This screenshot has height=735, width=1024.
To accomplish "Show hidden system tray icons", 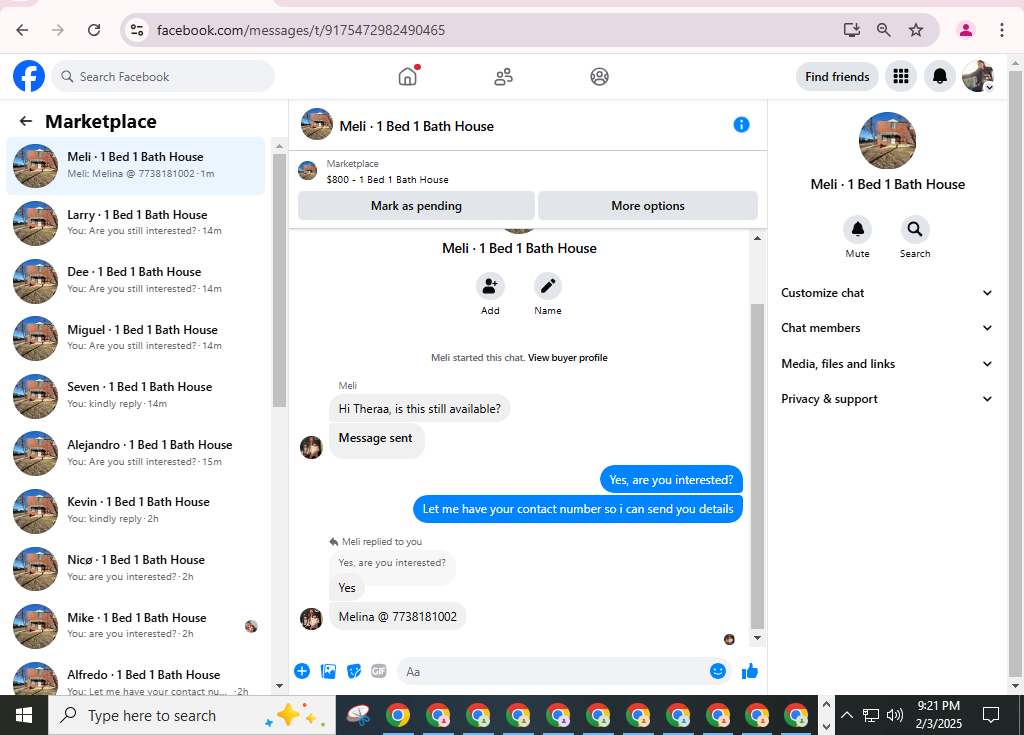I will (846, 715).
